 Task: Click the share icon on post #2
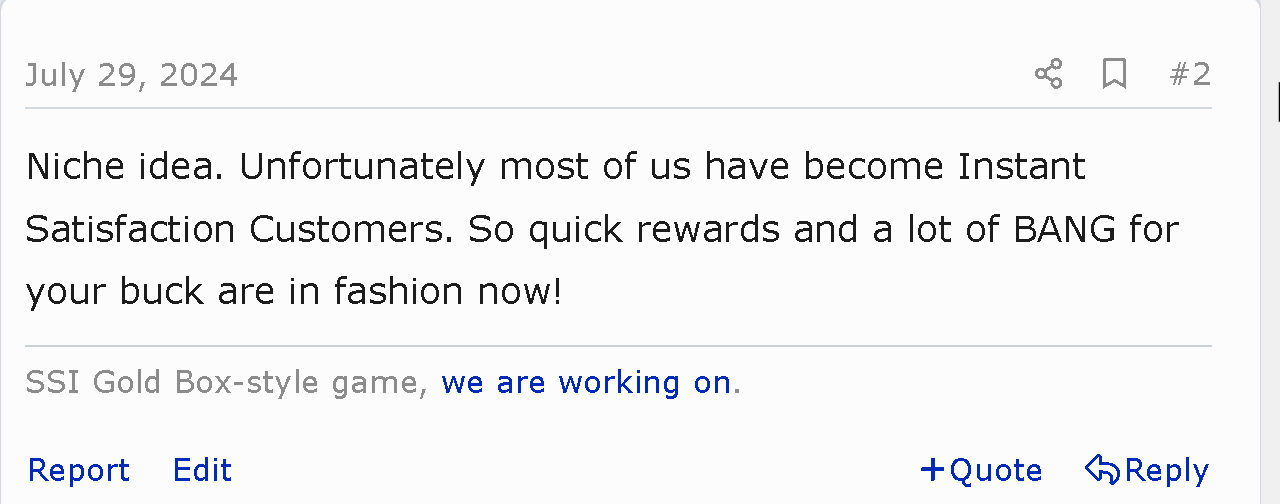tap(1048, 74)
